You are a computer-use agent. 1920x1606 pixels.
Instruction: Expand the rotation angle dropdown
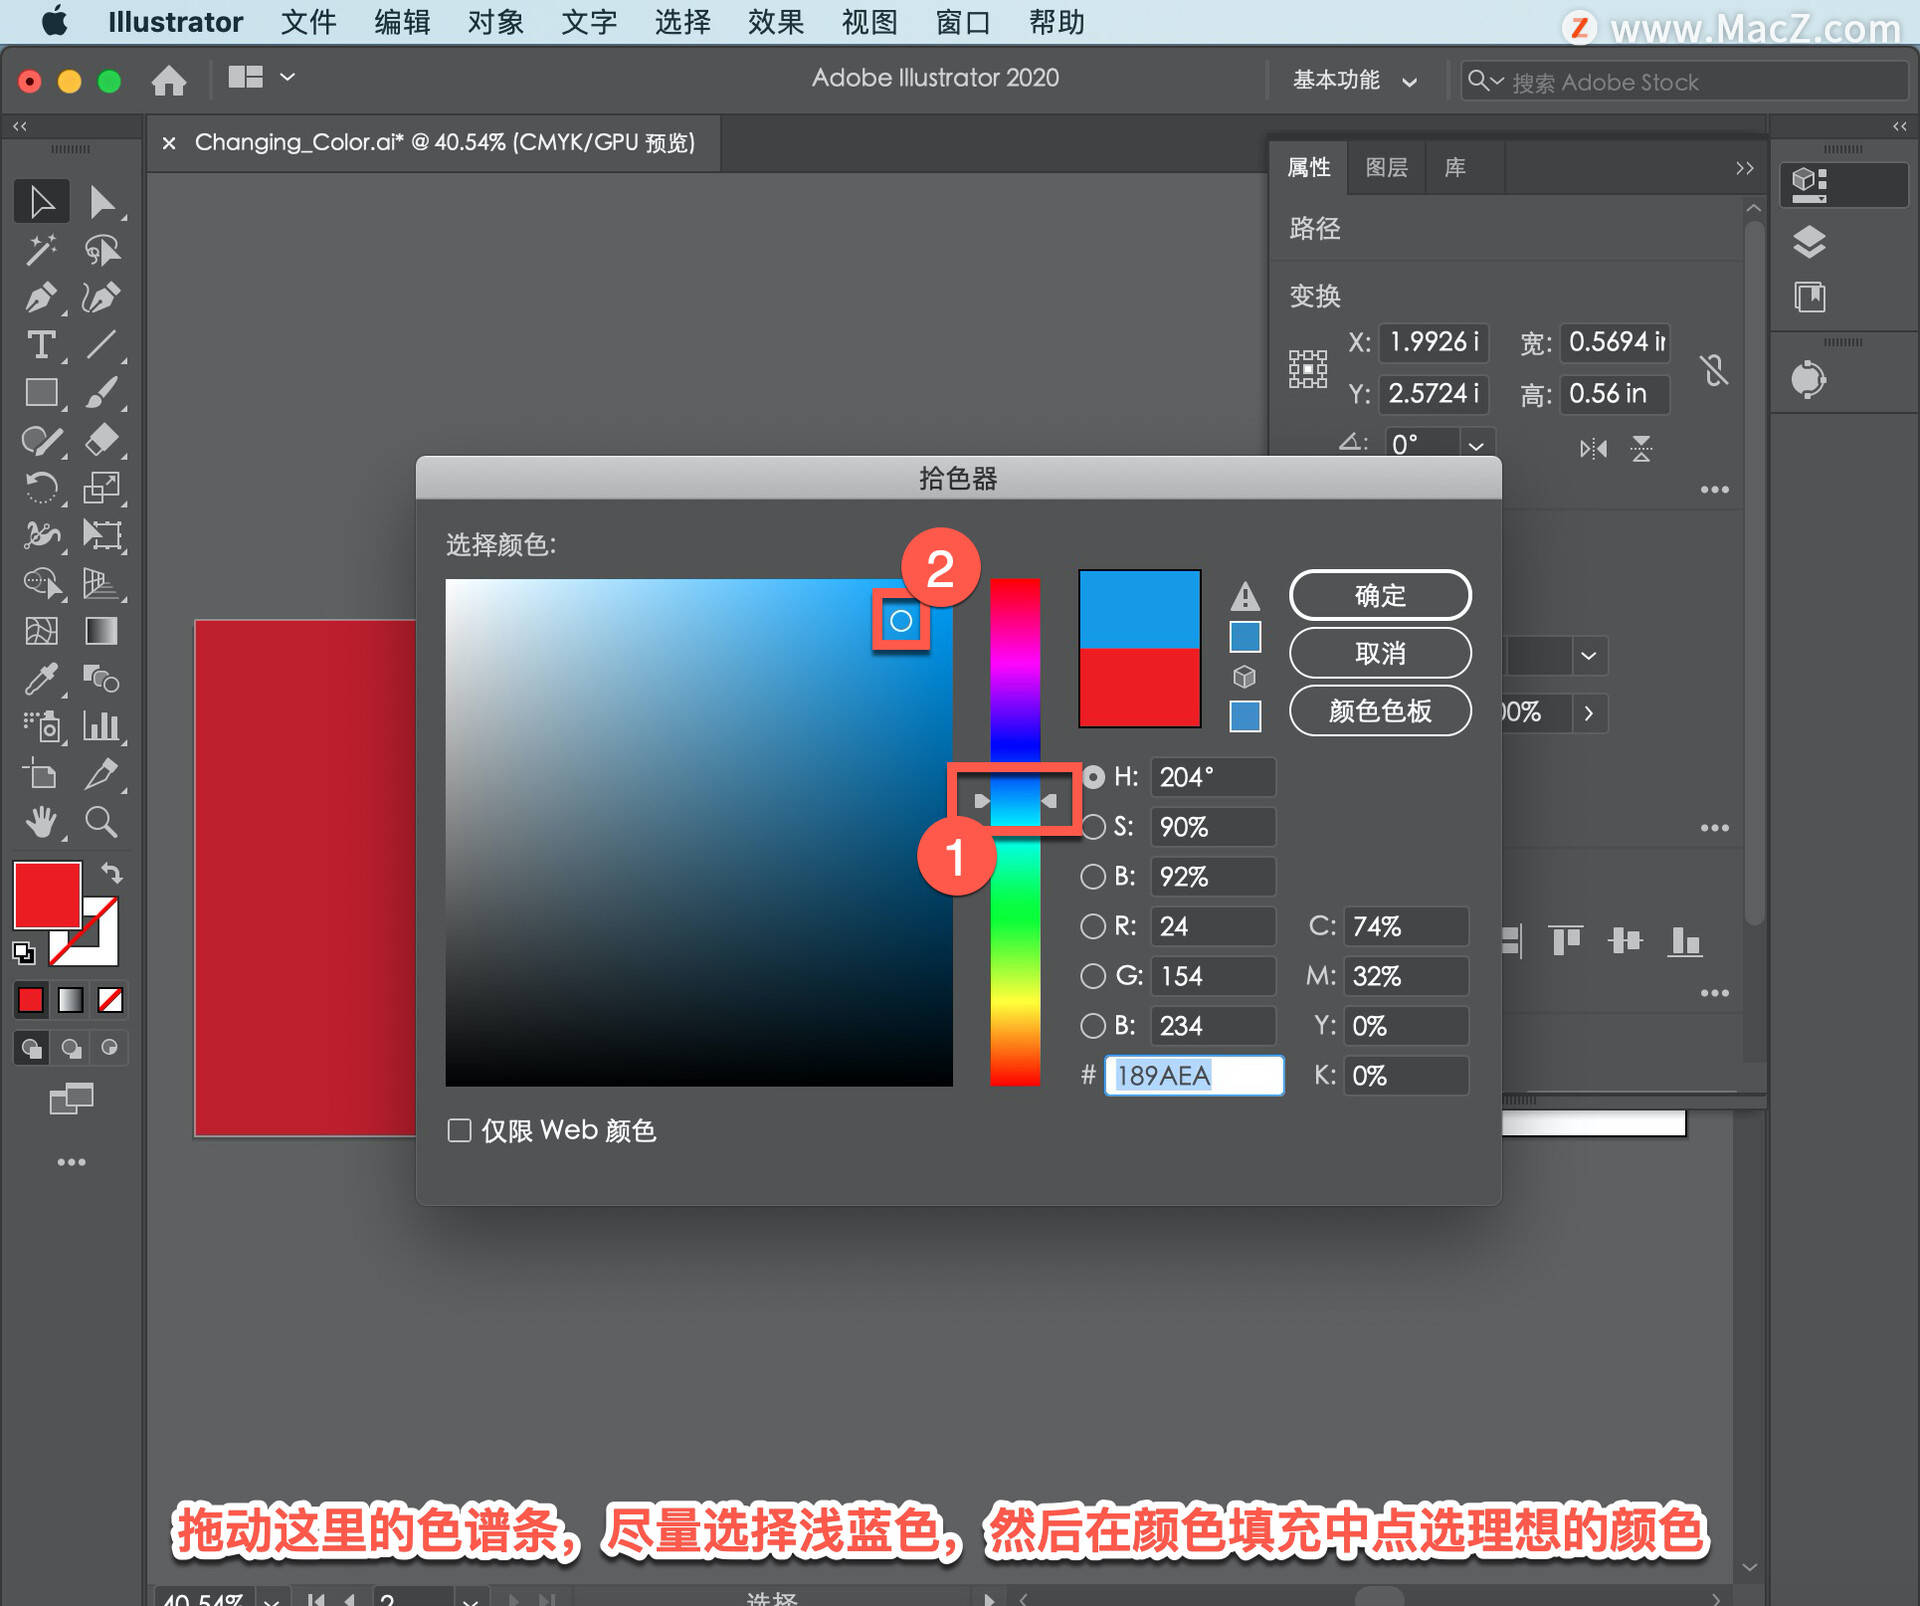(x=1476, y=445)
